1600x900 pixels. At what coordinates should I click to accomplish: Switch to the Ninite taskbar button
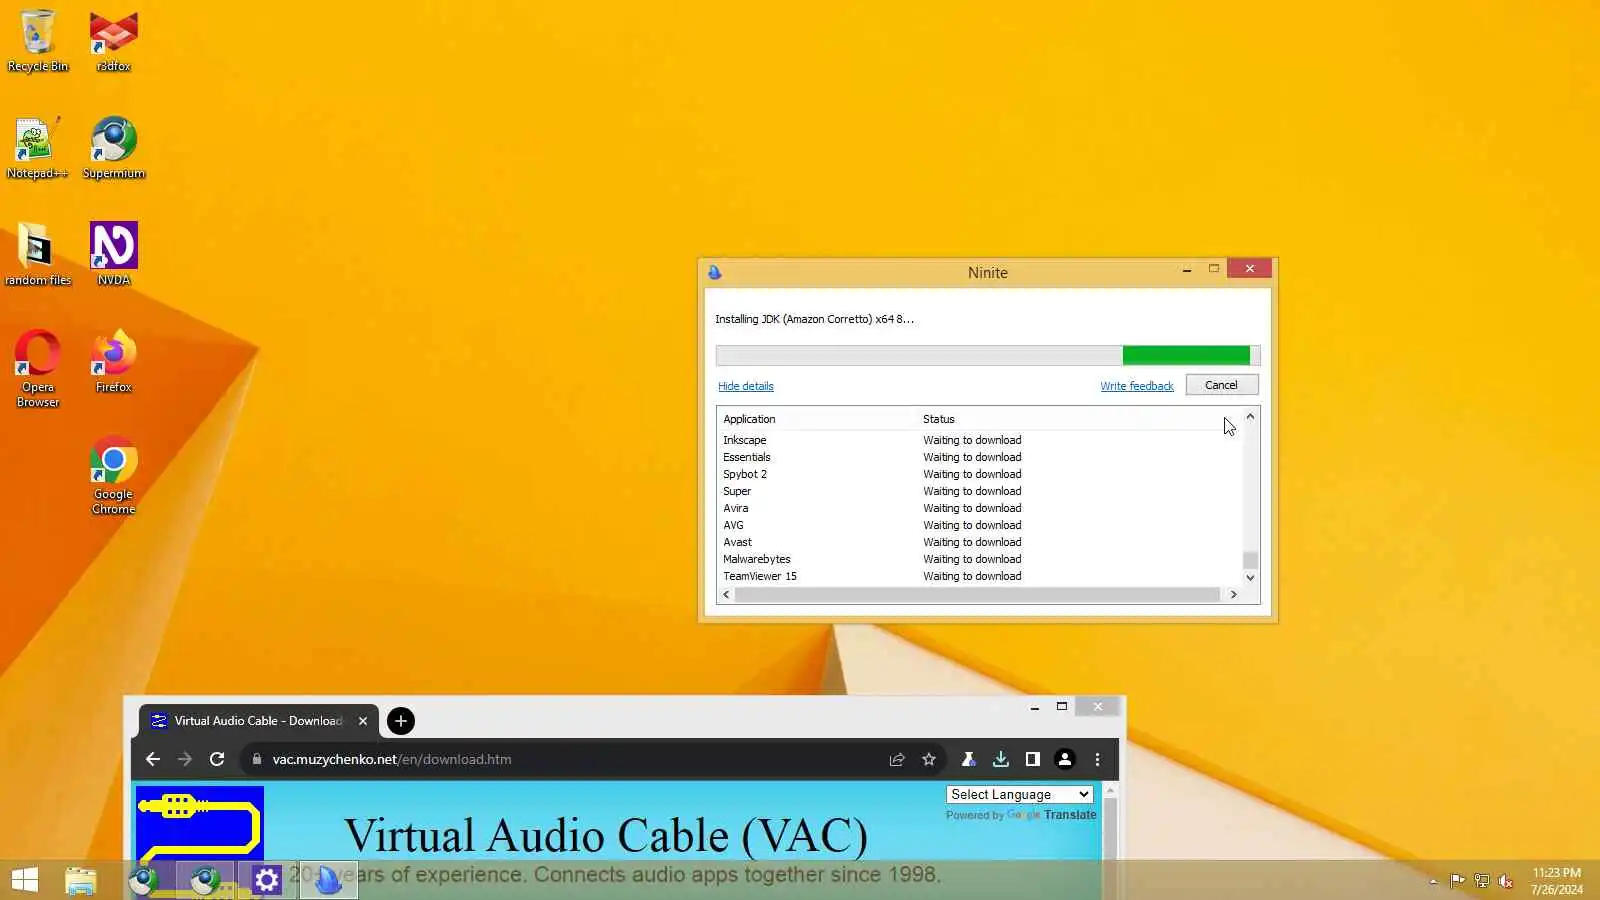[x=328, y=880]
